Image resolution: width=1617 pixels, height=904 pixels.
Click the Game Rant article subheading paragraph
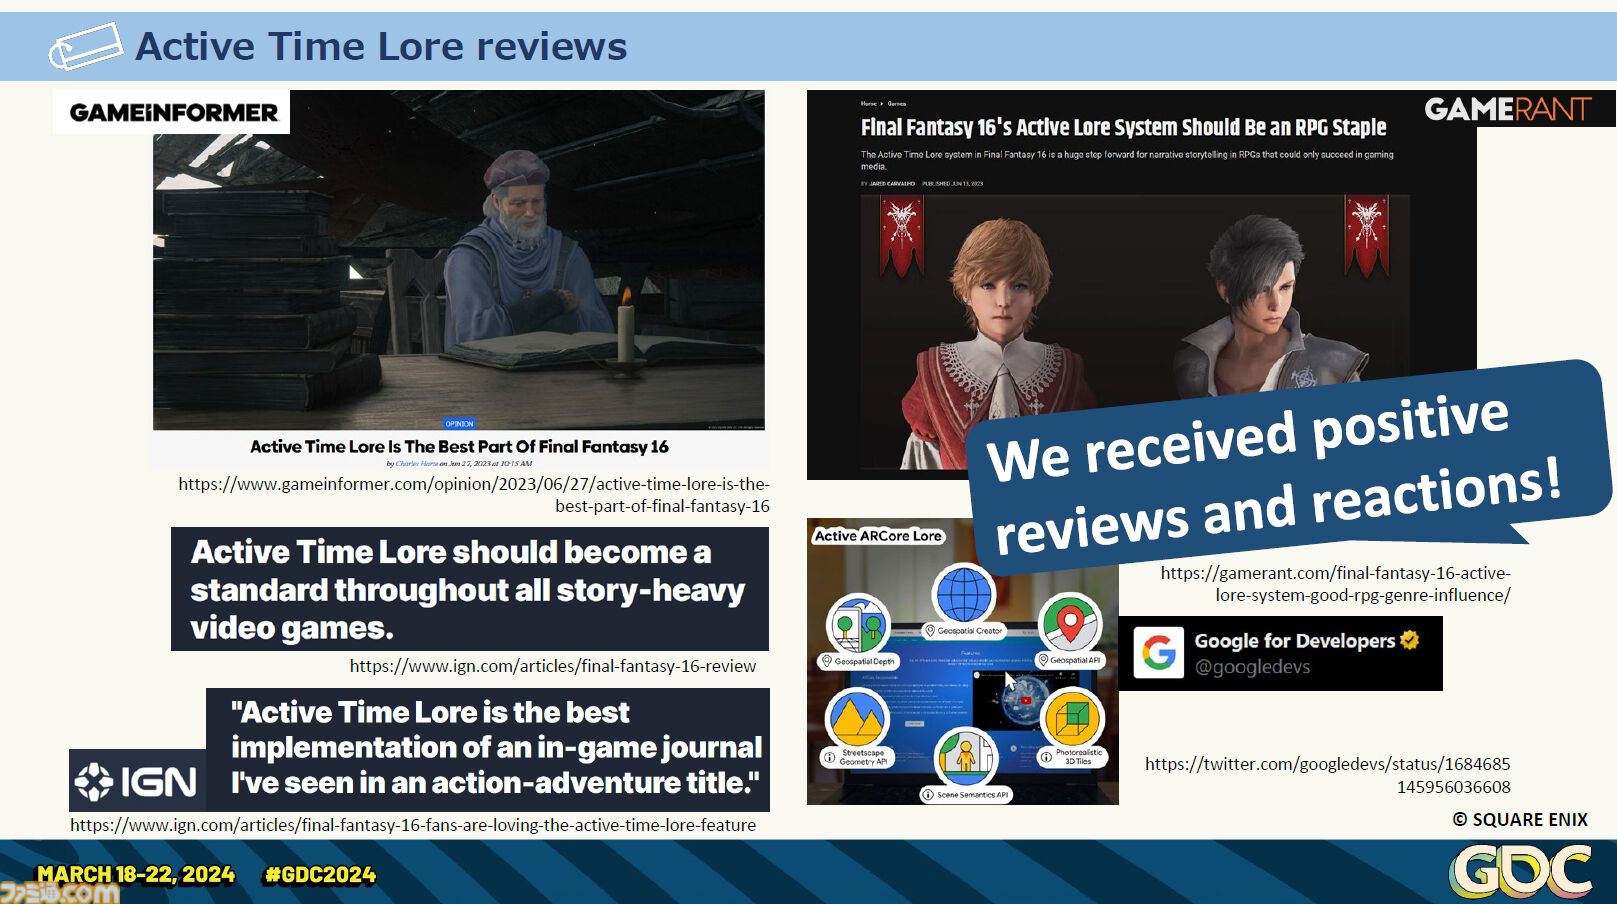(x=1127, y=160)
